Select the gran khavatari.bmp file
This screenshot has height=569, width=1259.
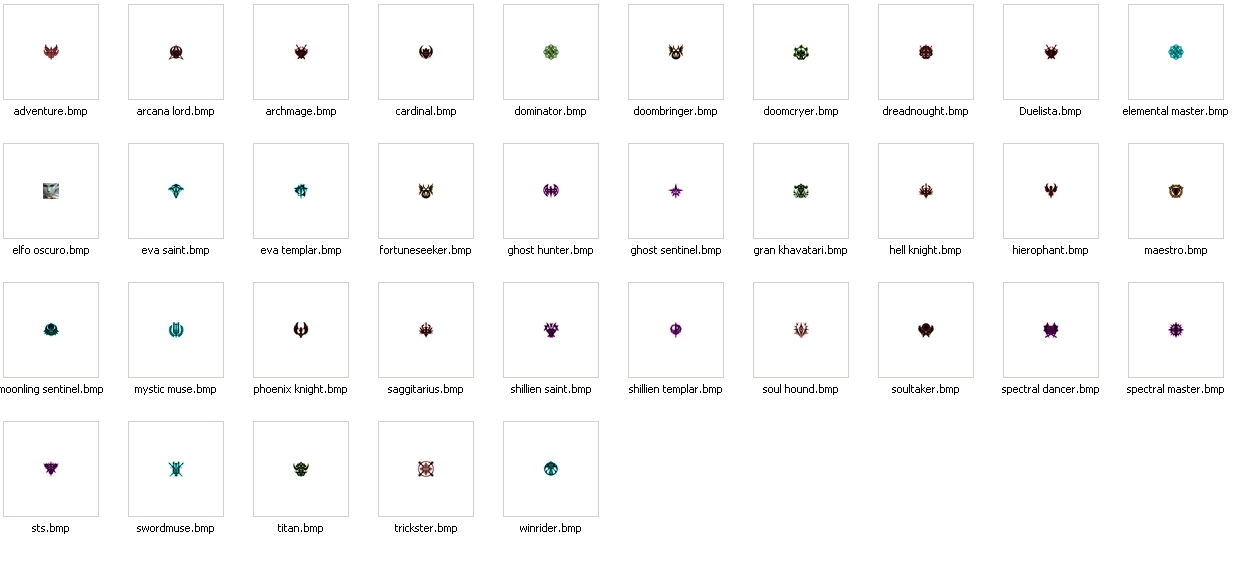click(x=801, y=191)
